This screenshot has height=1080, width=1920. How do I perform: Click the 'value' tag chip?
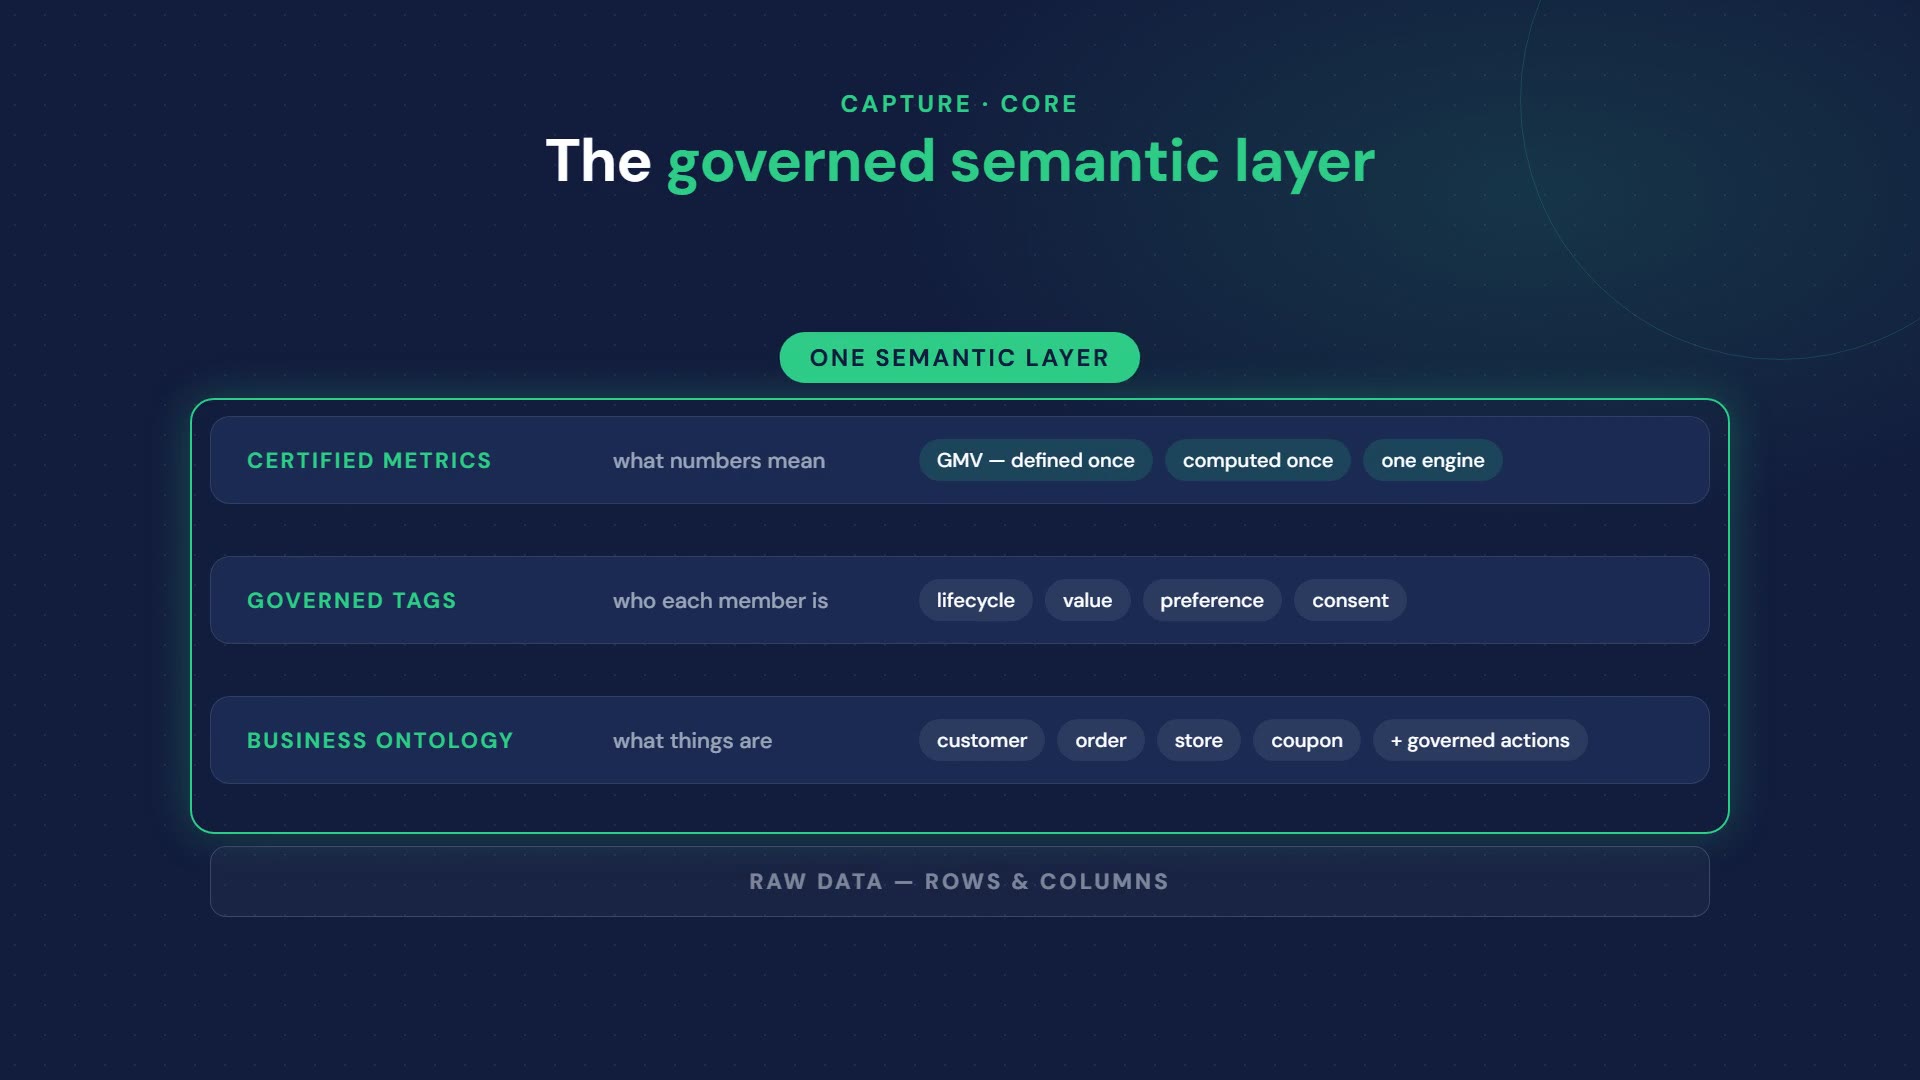[x=1087, y=600]
